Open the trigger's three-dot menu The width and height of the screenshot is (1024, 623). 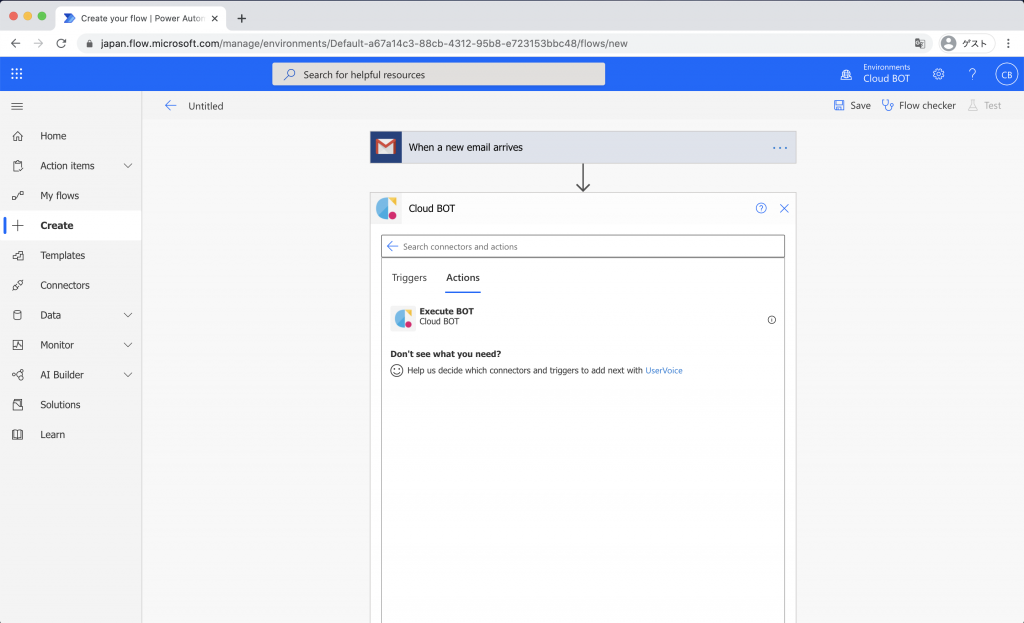point(780,148)
